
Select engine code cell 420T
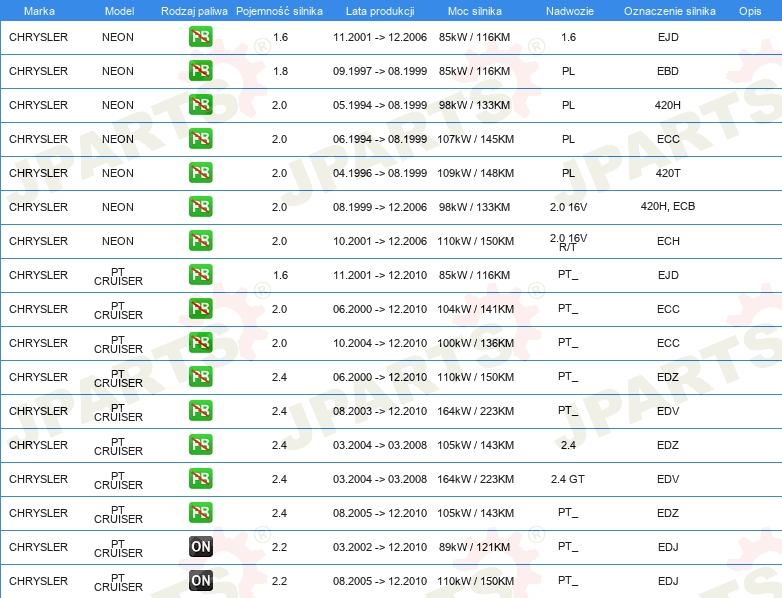coord(668,173)
